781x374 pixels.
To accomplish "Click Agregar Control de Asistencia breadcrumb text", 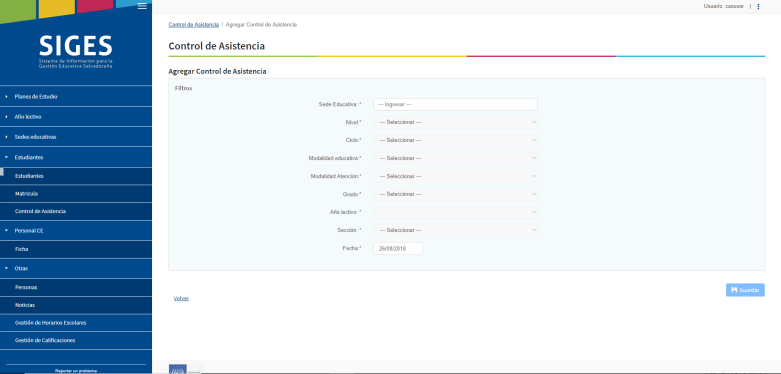I will tap(261, 24).
